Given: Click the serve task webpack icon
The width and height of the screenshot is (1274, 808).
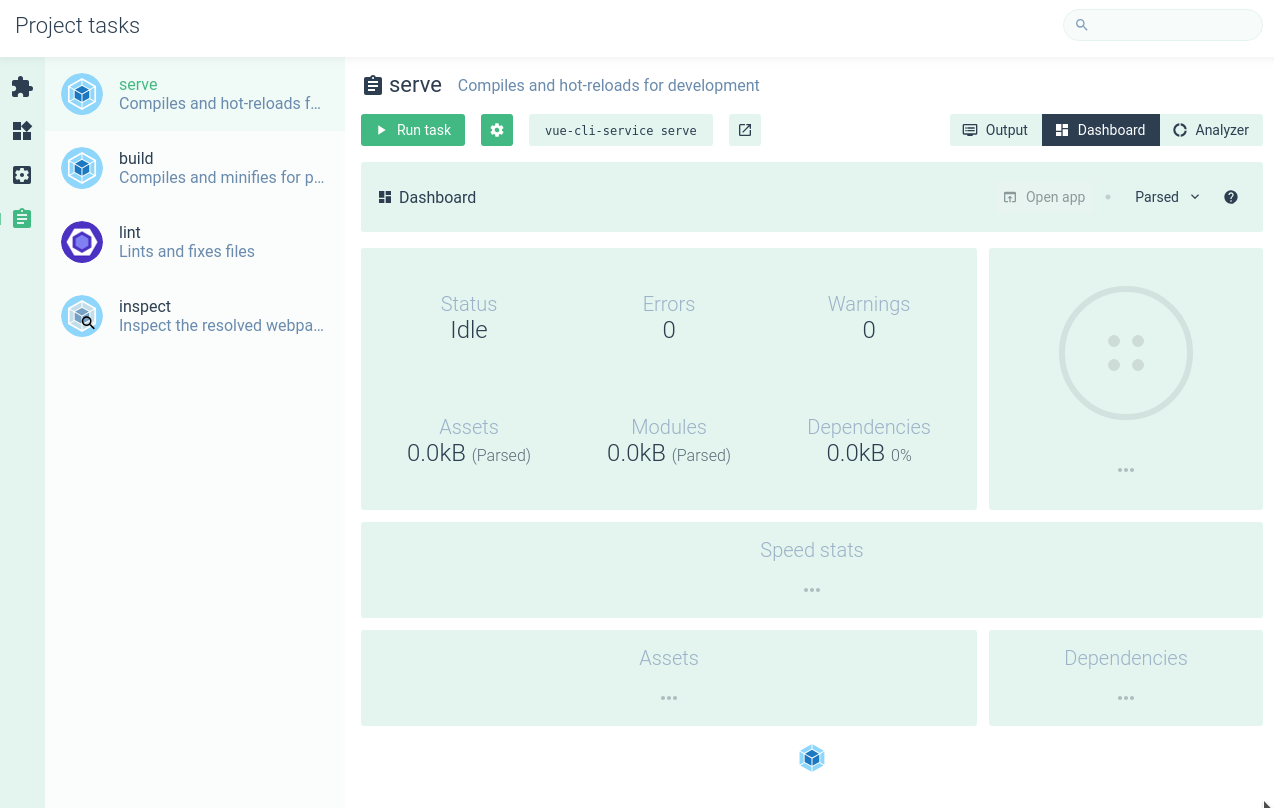Looking at the screenshot, I should pos(82,94).
